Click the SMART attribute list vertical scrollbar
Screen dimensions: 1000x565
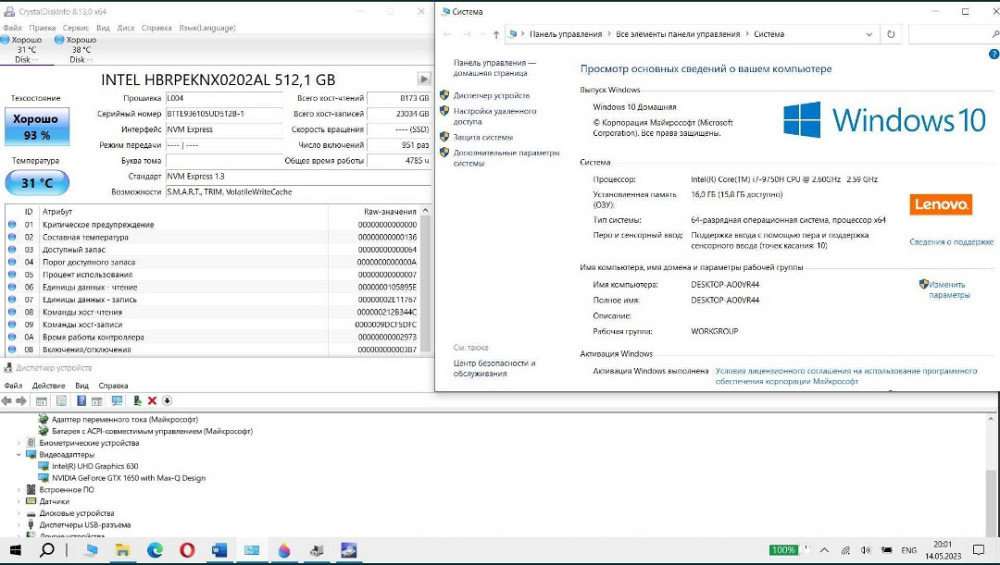coord(425,281)
